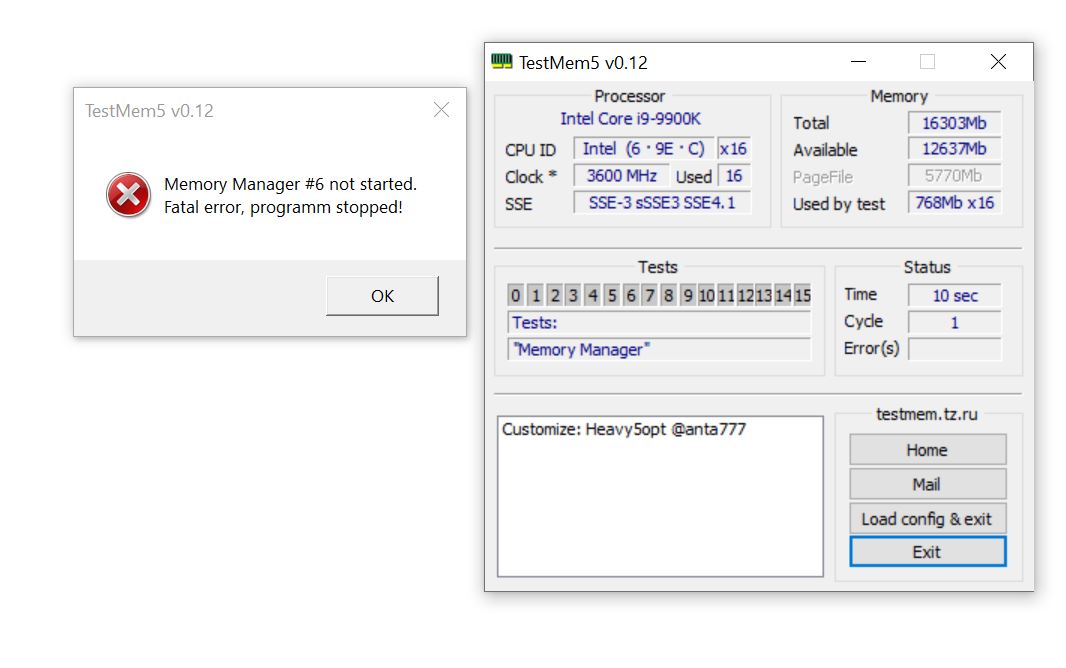Click OK in the fatal error dialog
The width and height of the screenshot is (1066, 668).
(x=382, y=296)
